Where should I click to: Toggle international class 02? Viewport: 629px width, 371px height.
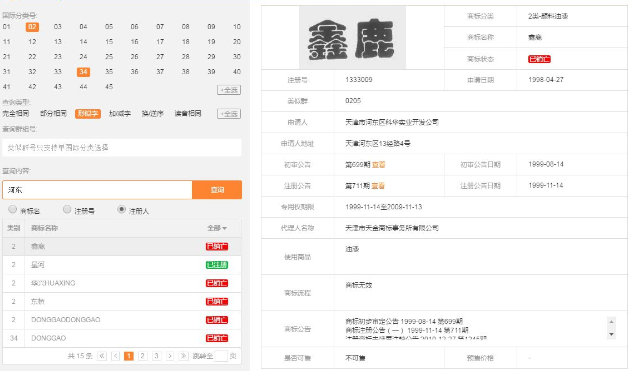(x=32, y=27)
